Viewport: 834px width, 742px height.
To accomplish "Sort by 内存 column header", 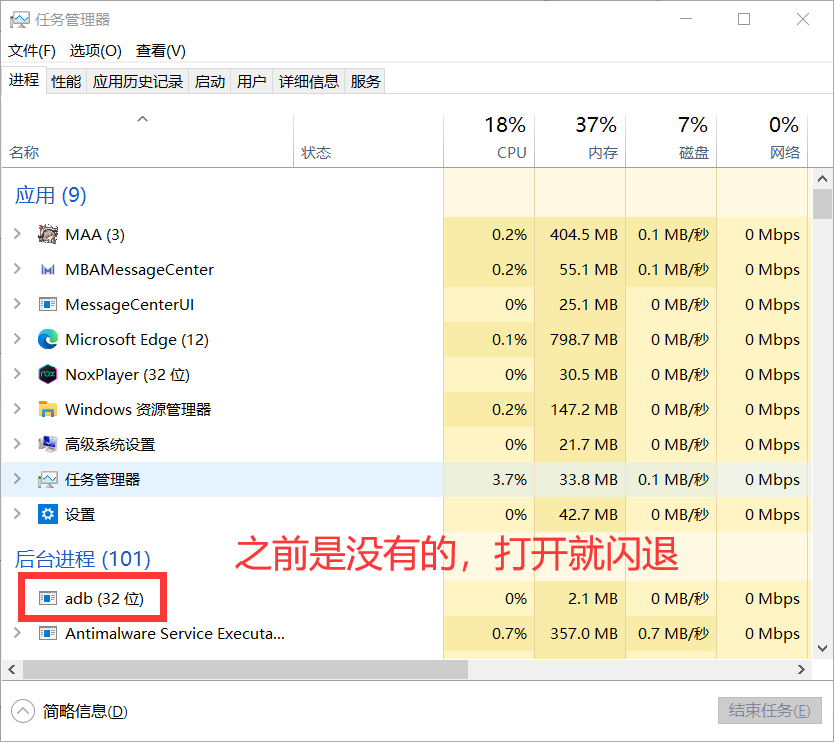I will click(x=580, y=141).
